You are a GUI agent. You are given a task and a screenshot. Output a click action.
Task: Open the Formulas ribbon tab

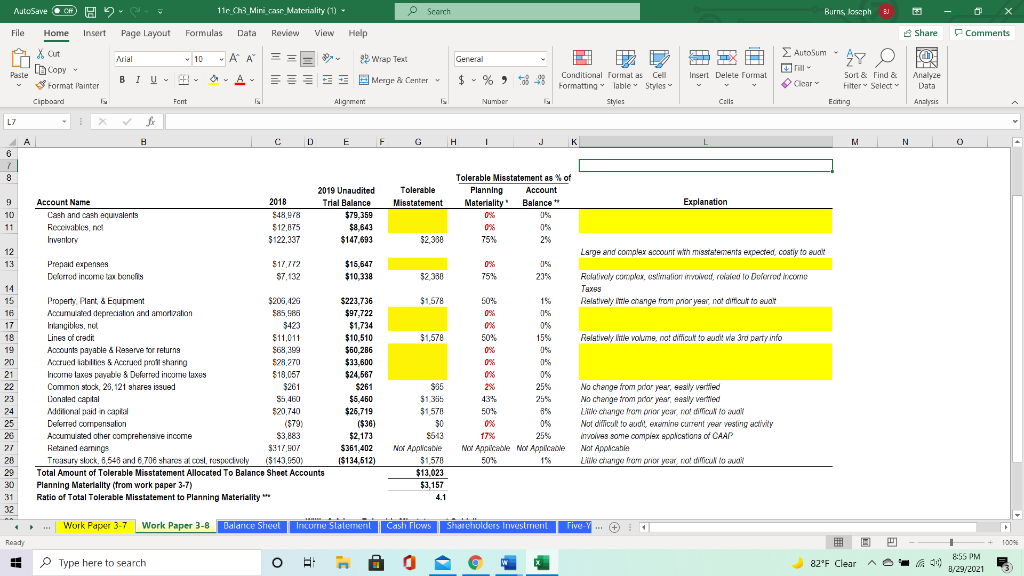(x=203, y=33)
